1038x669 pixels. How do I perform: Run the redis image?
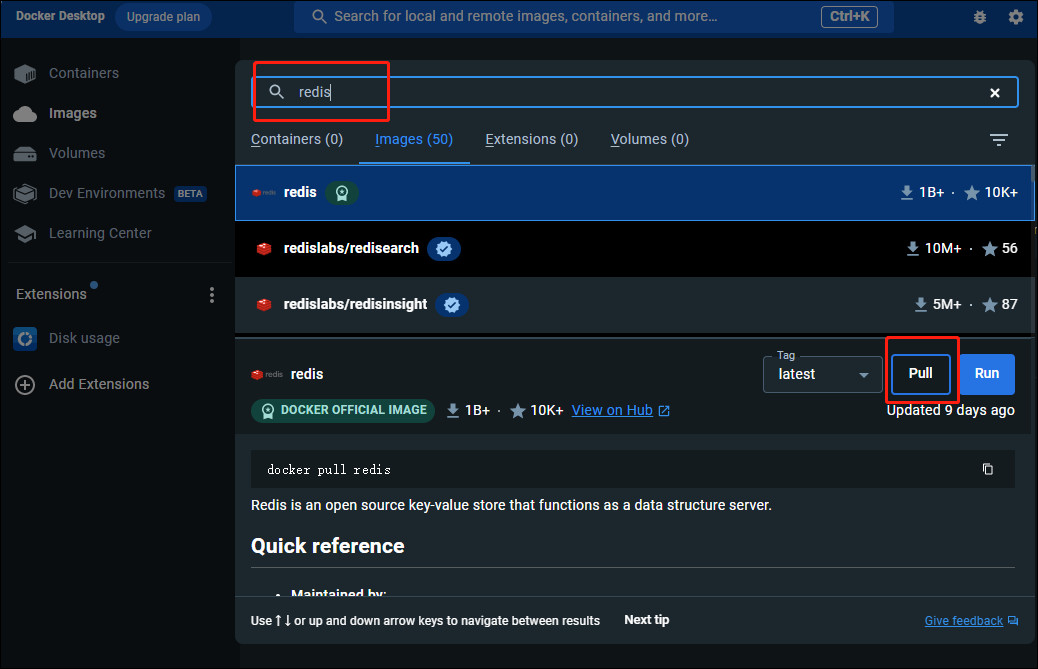[x=986, y=373]
